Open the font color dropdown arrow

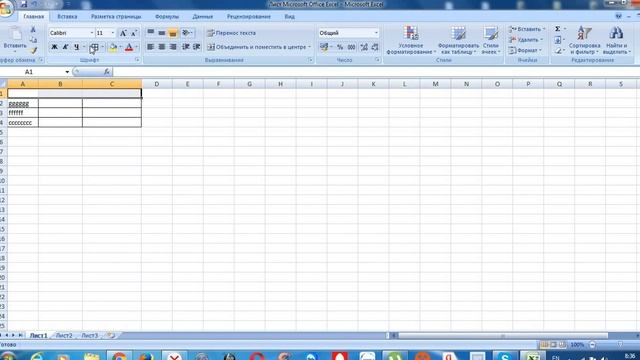137,47
